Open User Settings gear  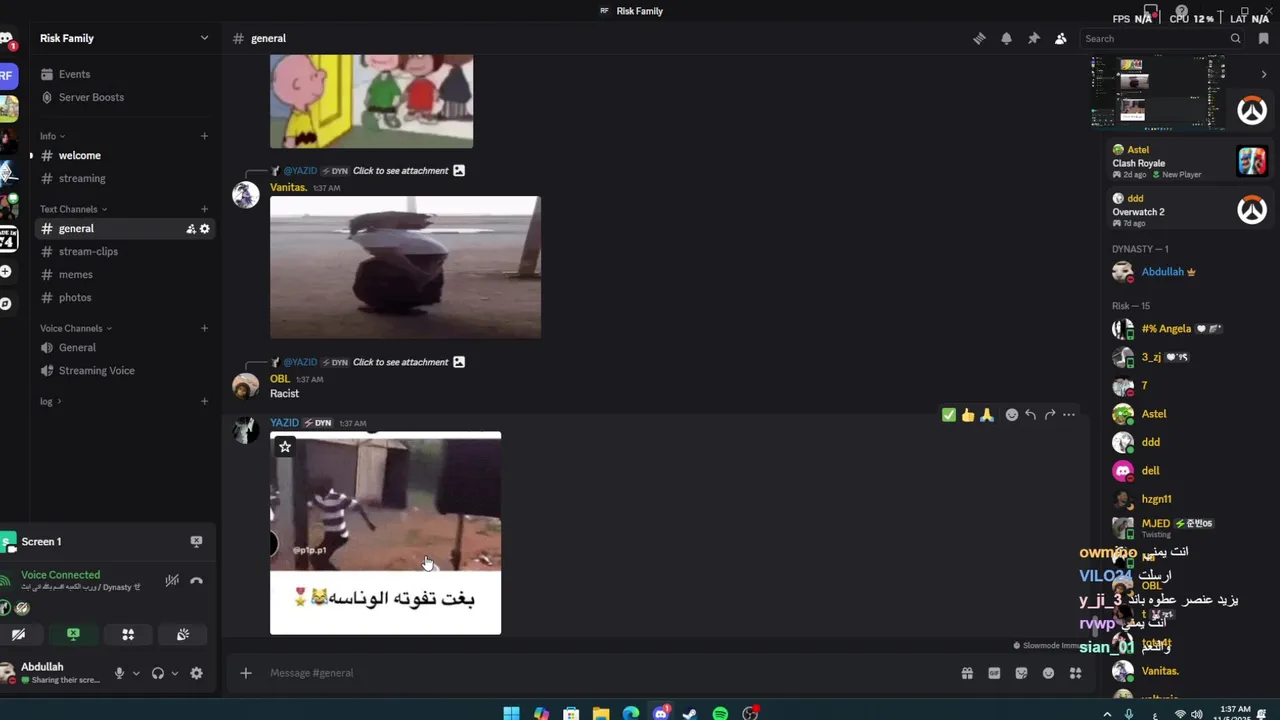pos(196,673)
